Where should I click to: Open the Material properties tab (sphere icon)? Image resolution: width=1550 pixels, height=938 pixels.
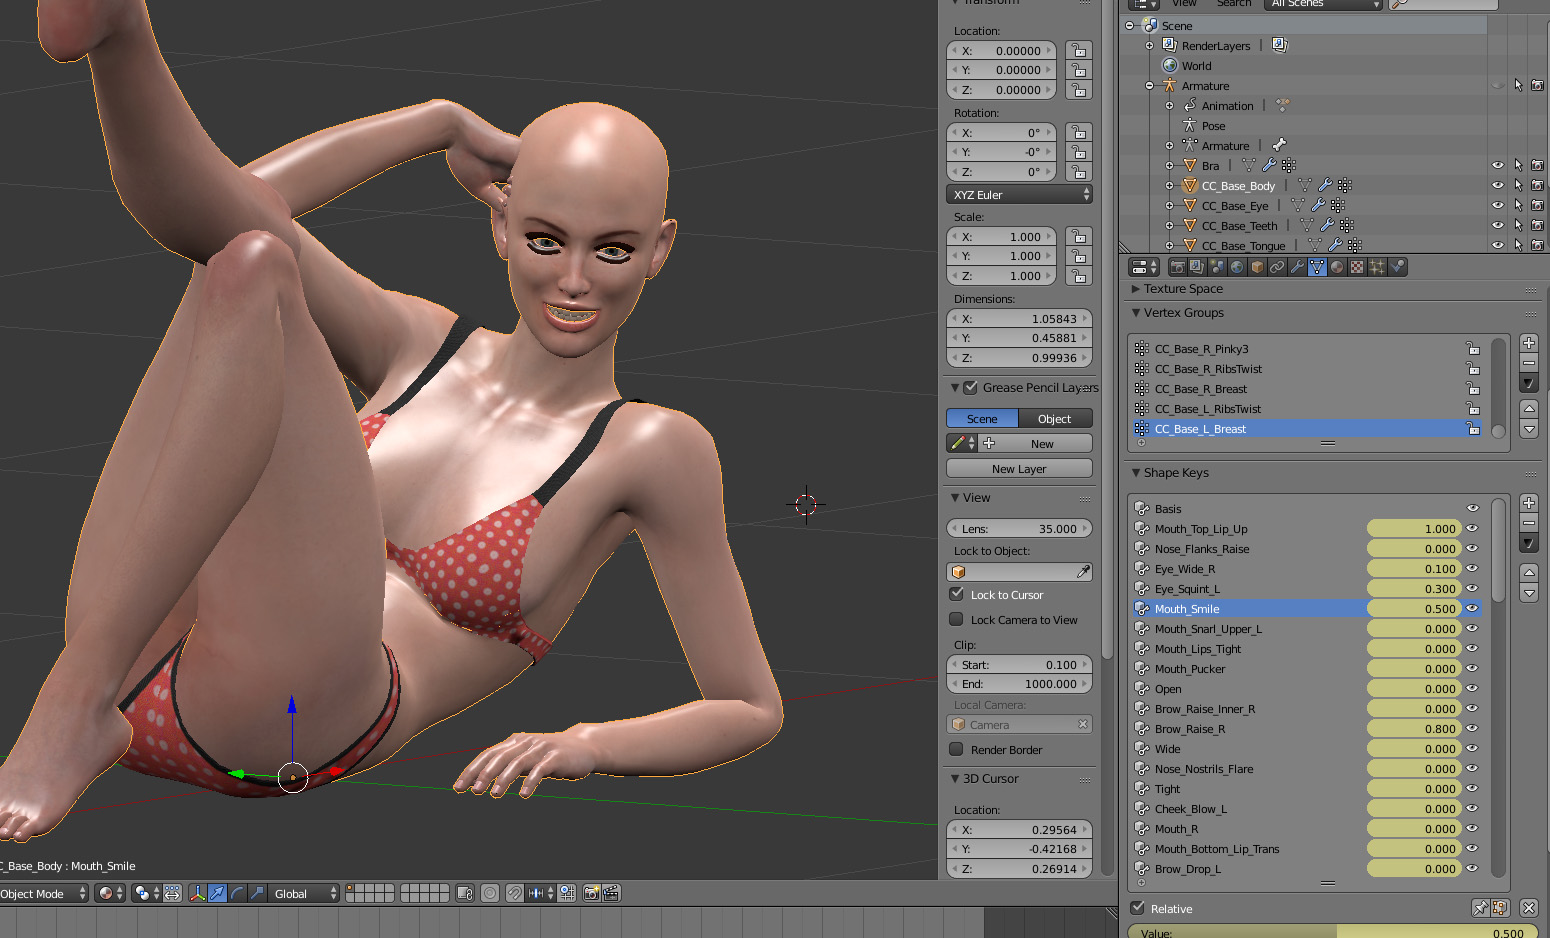click(x=1337, y=267)
